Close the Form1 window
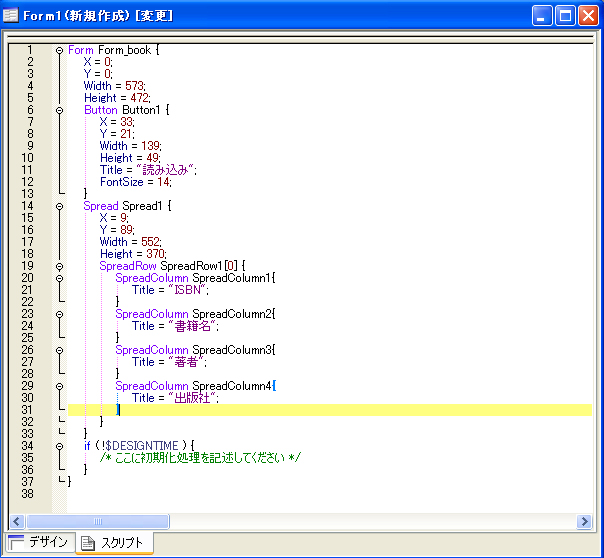604x558 pixels. click(x=588, y=16)
